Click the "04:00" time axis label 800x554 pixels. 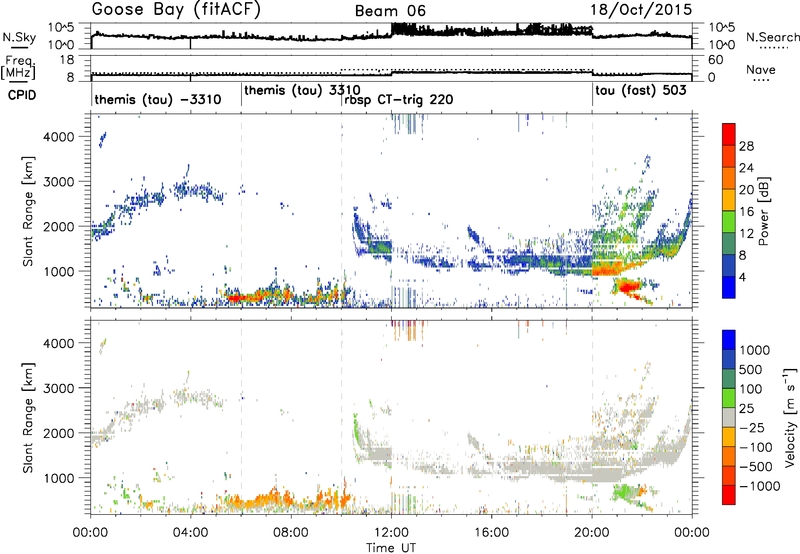pos(191,533)
